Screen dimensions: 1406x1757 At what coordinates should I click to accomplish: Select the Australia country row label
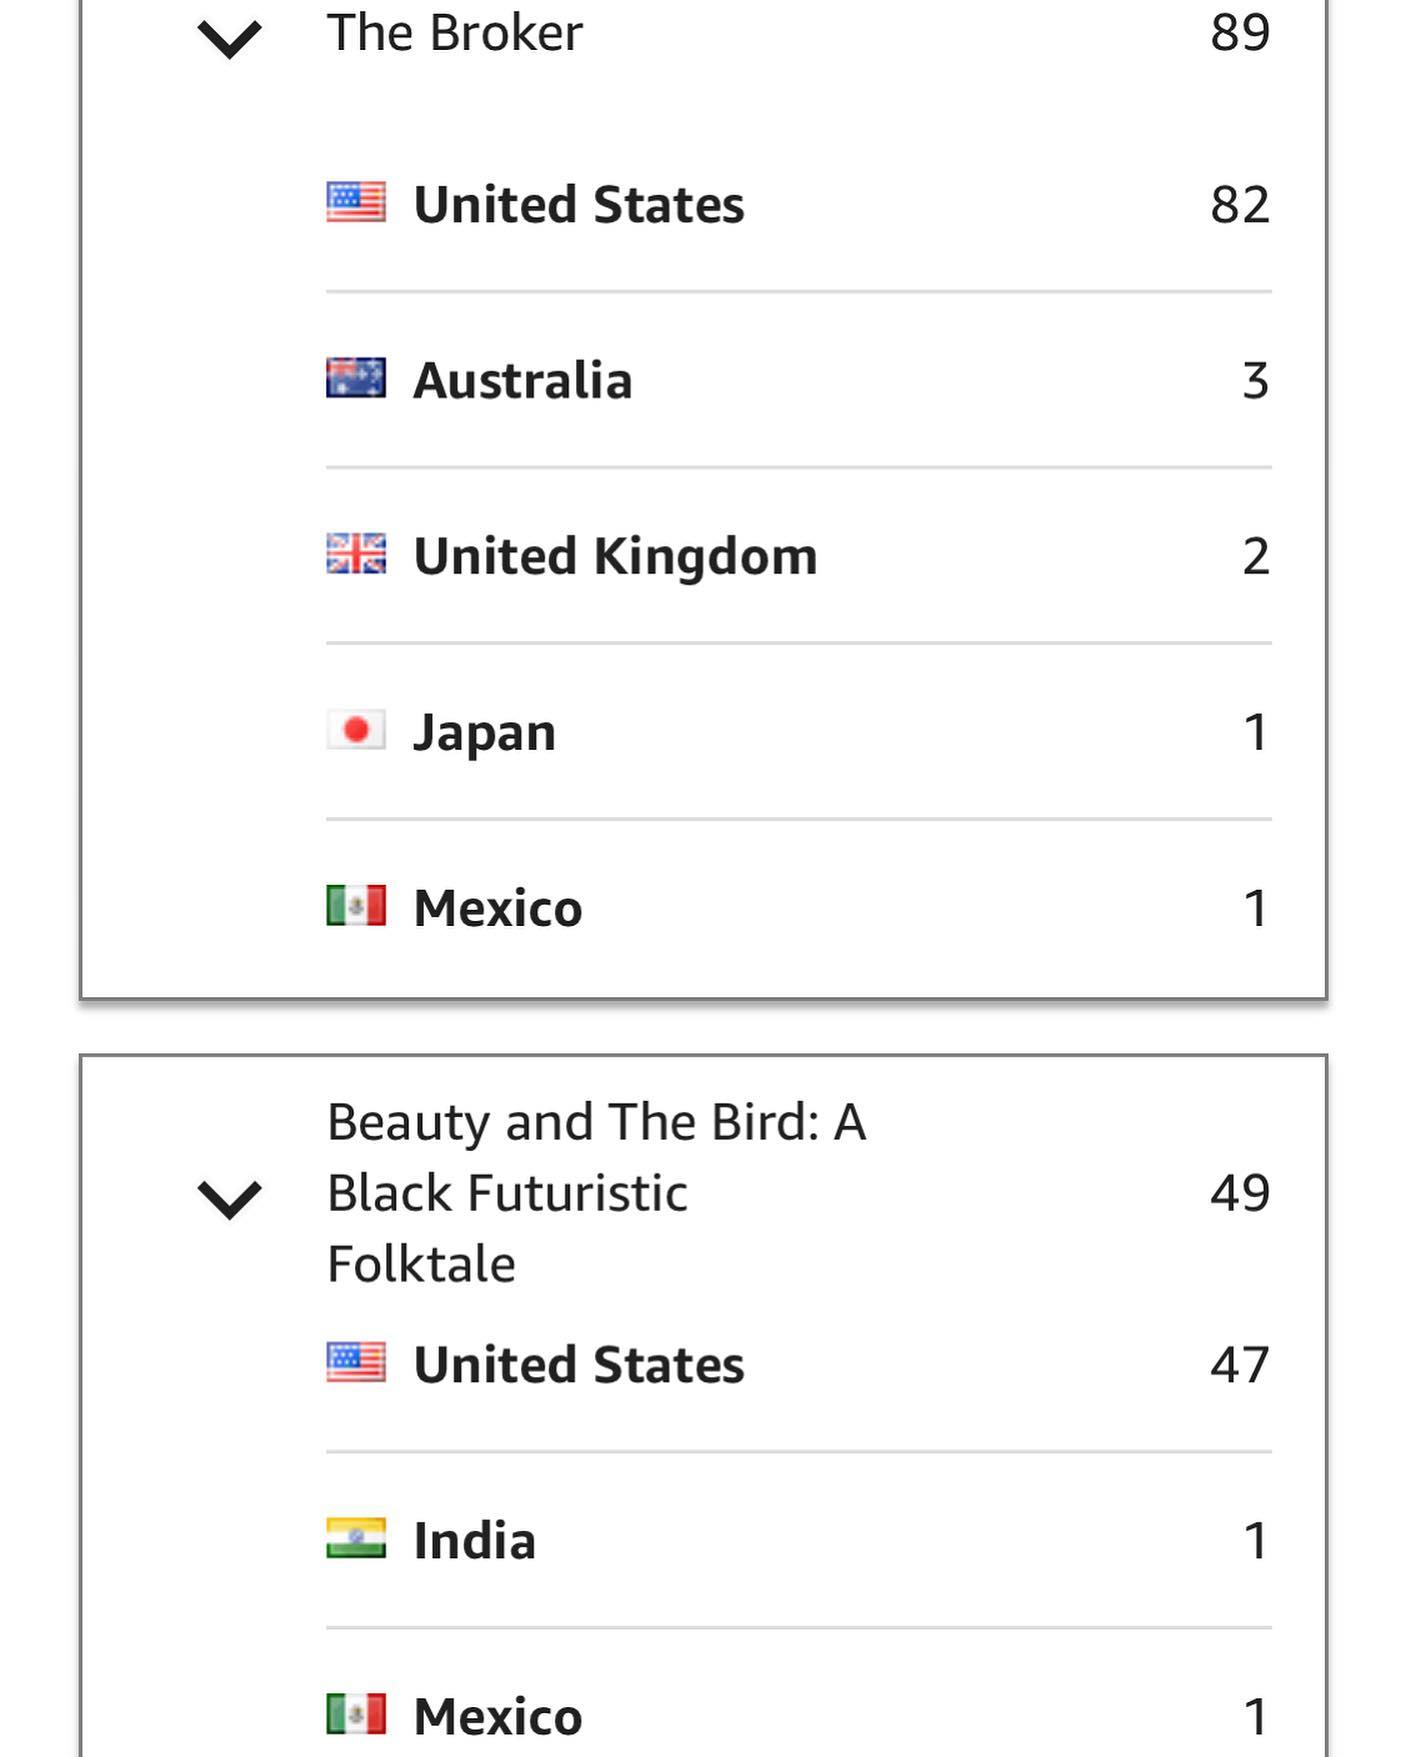[523, 380]
